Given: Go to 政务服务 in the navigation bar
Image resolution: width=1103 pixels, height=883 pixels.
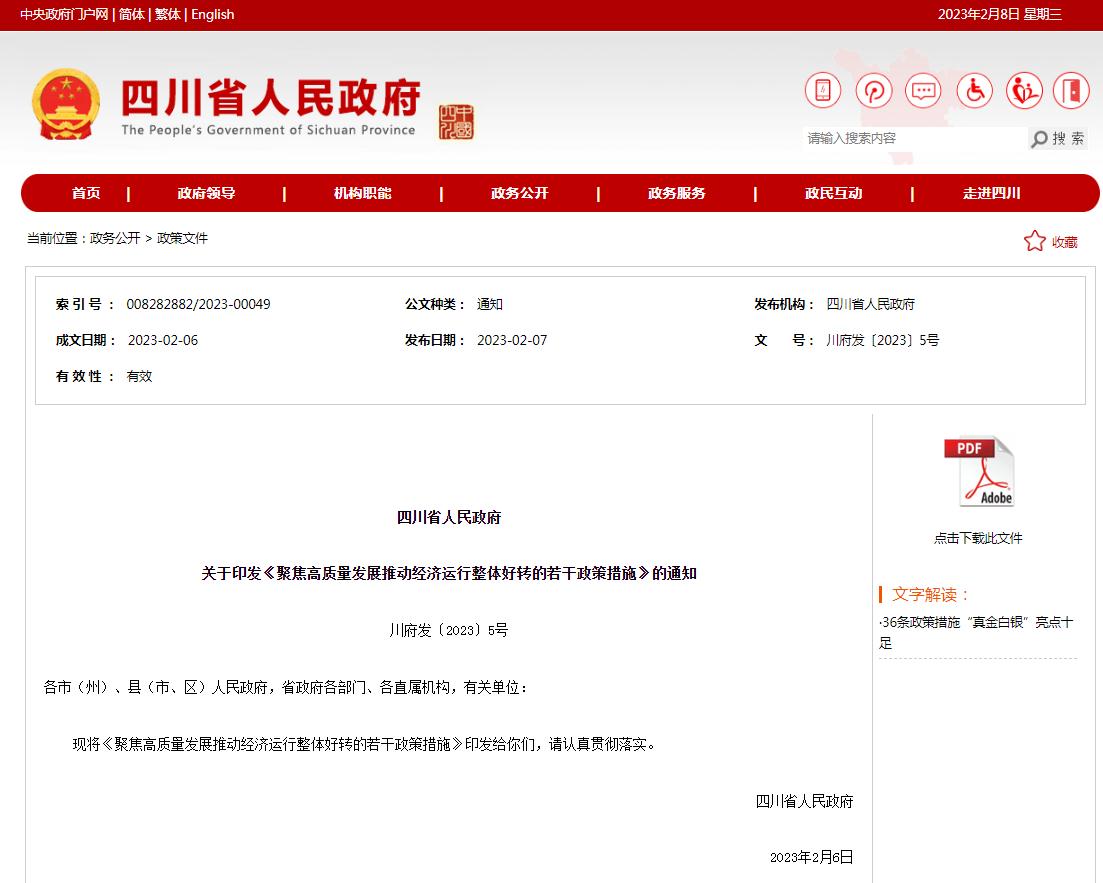Looking at the screenshot, I should [x=676, y=193].
